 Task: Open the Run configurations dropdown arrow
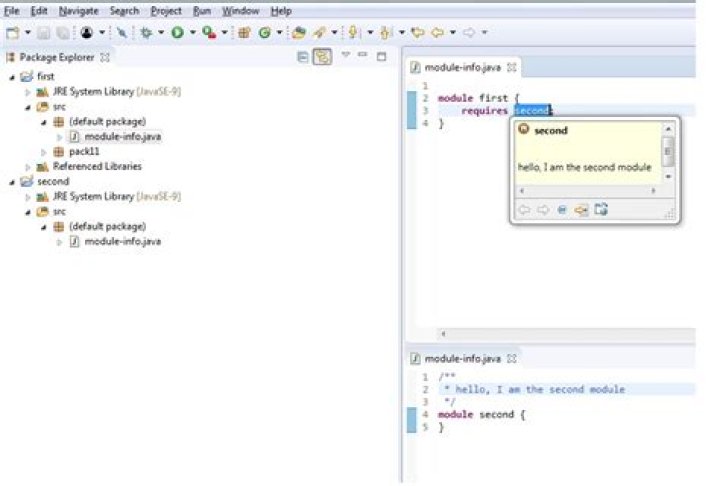coord(192,33)
